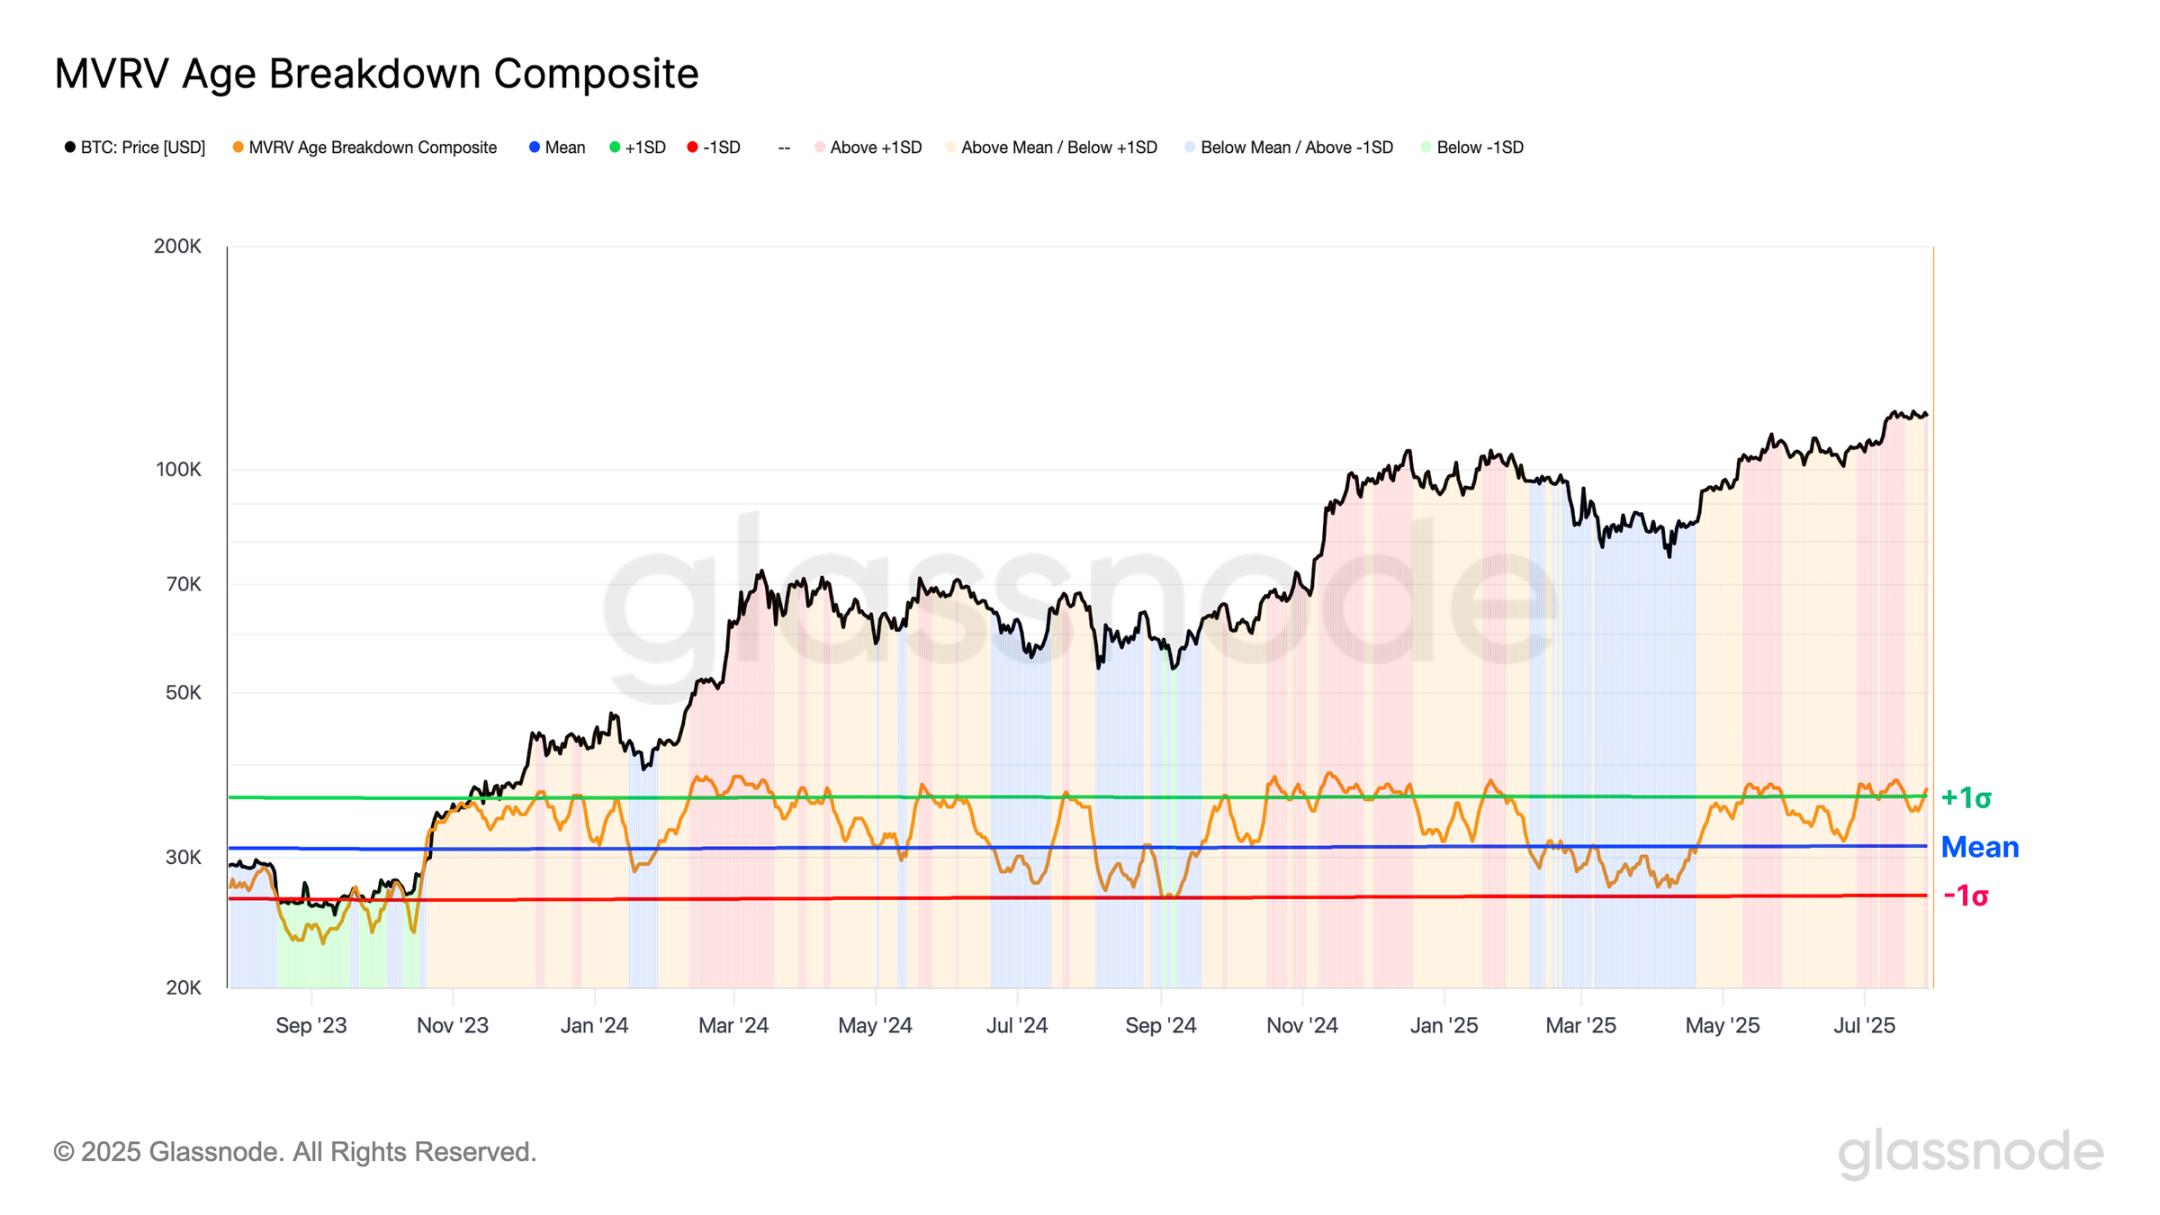Toggle the Below Mean / Above -1SD legend item
This screenshot has width=2160, height=1215.
tap(1288, 148)
